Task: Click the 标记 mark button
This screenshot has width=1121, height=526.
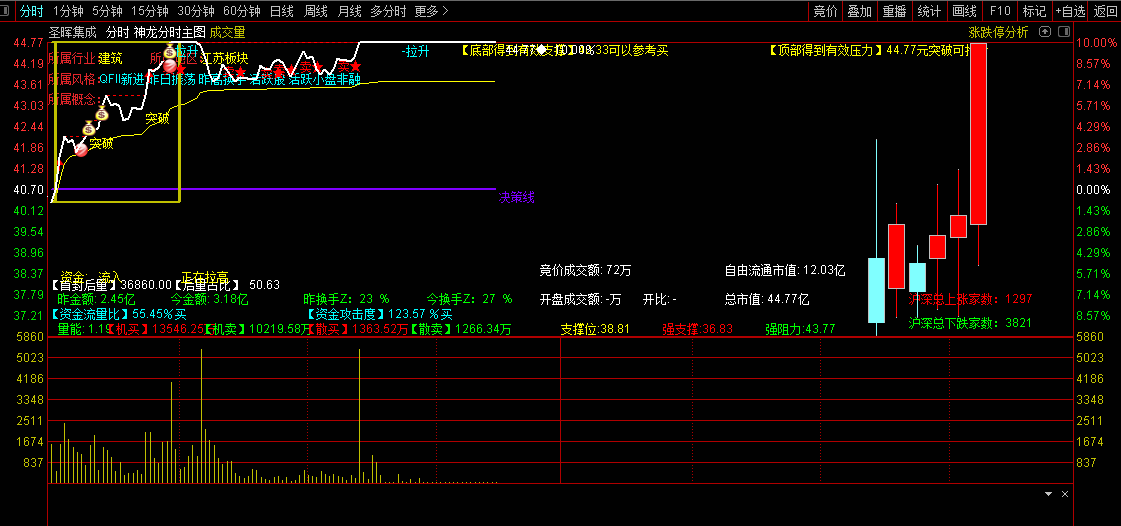Action: [x=1034, y=11]
